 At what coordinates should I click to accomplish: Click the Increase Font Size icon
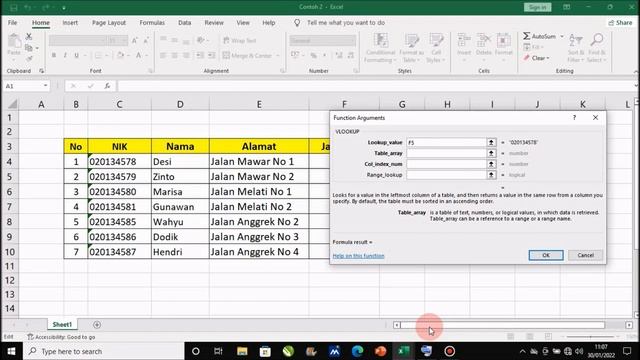[x=135, y=40]
